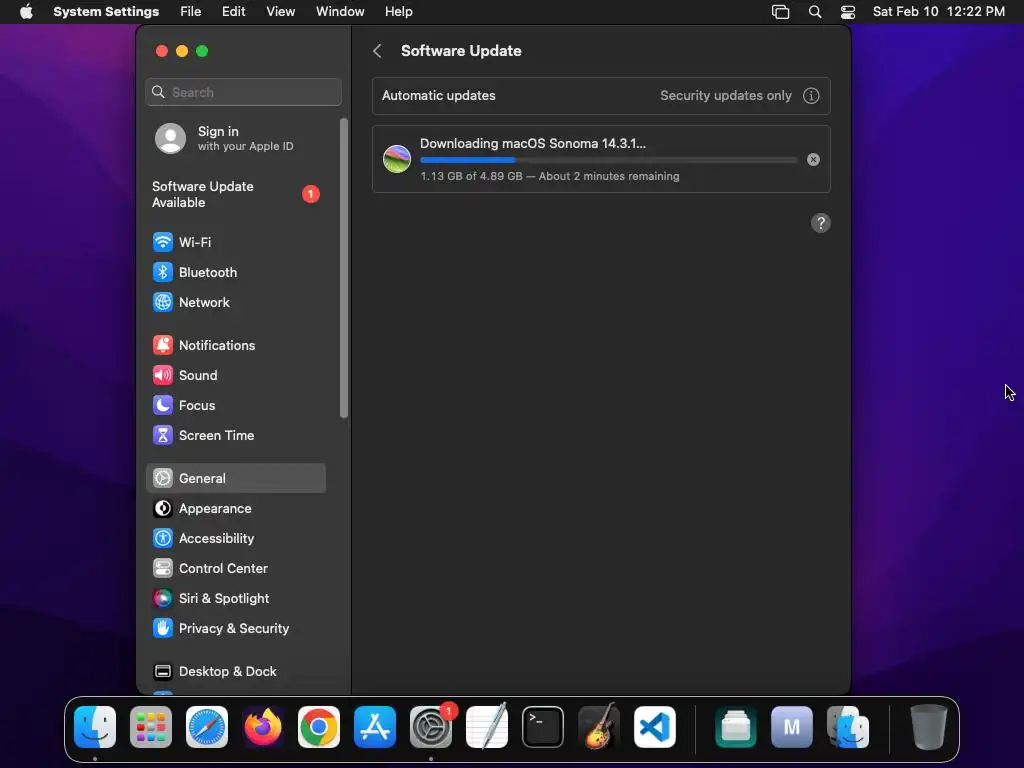The image size is (1024, 768).
Task: Click the date and time in menu bar
Action: click(938, 12)
